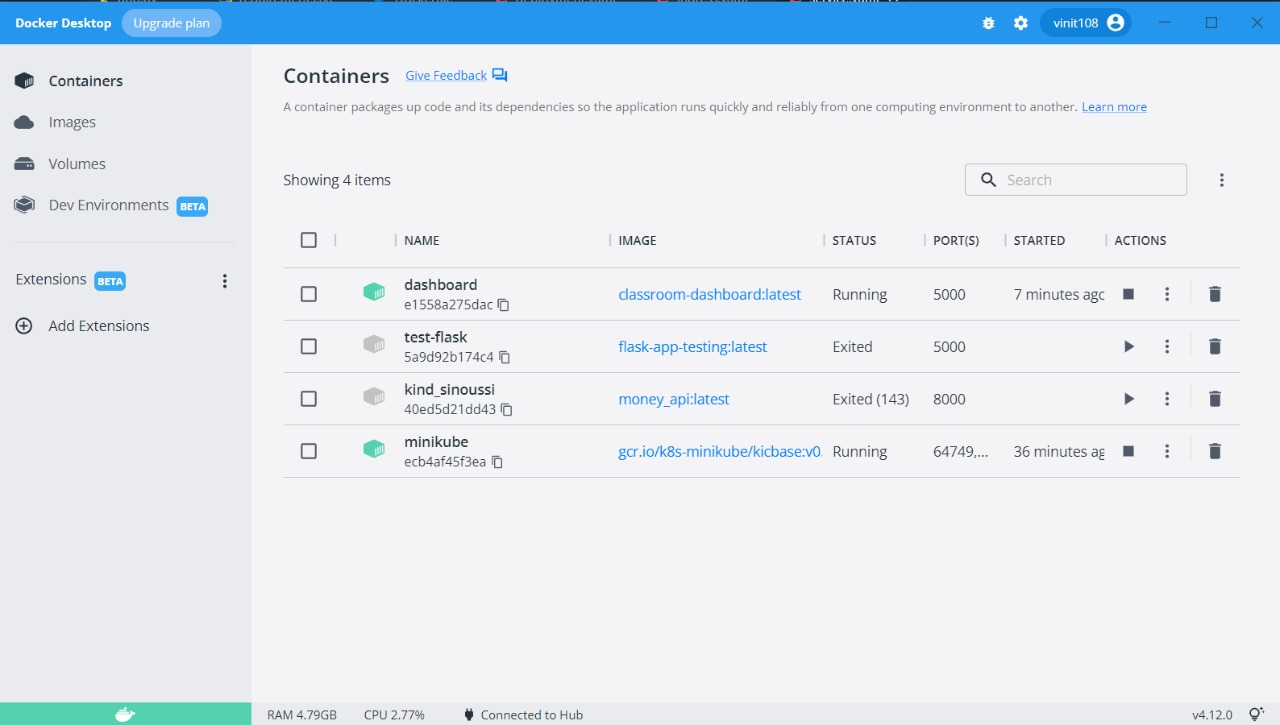Open Dev Environments via its sidebar icon
Image resolution: width=1280 pixels, height=725 pixels.
pos(23,204)
